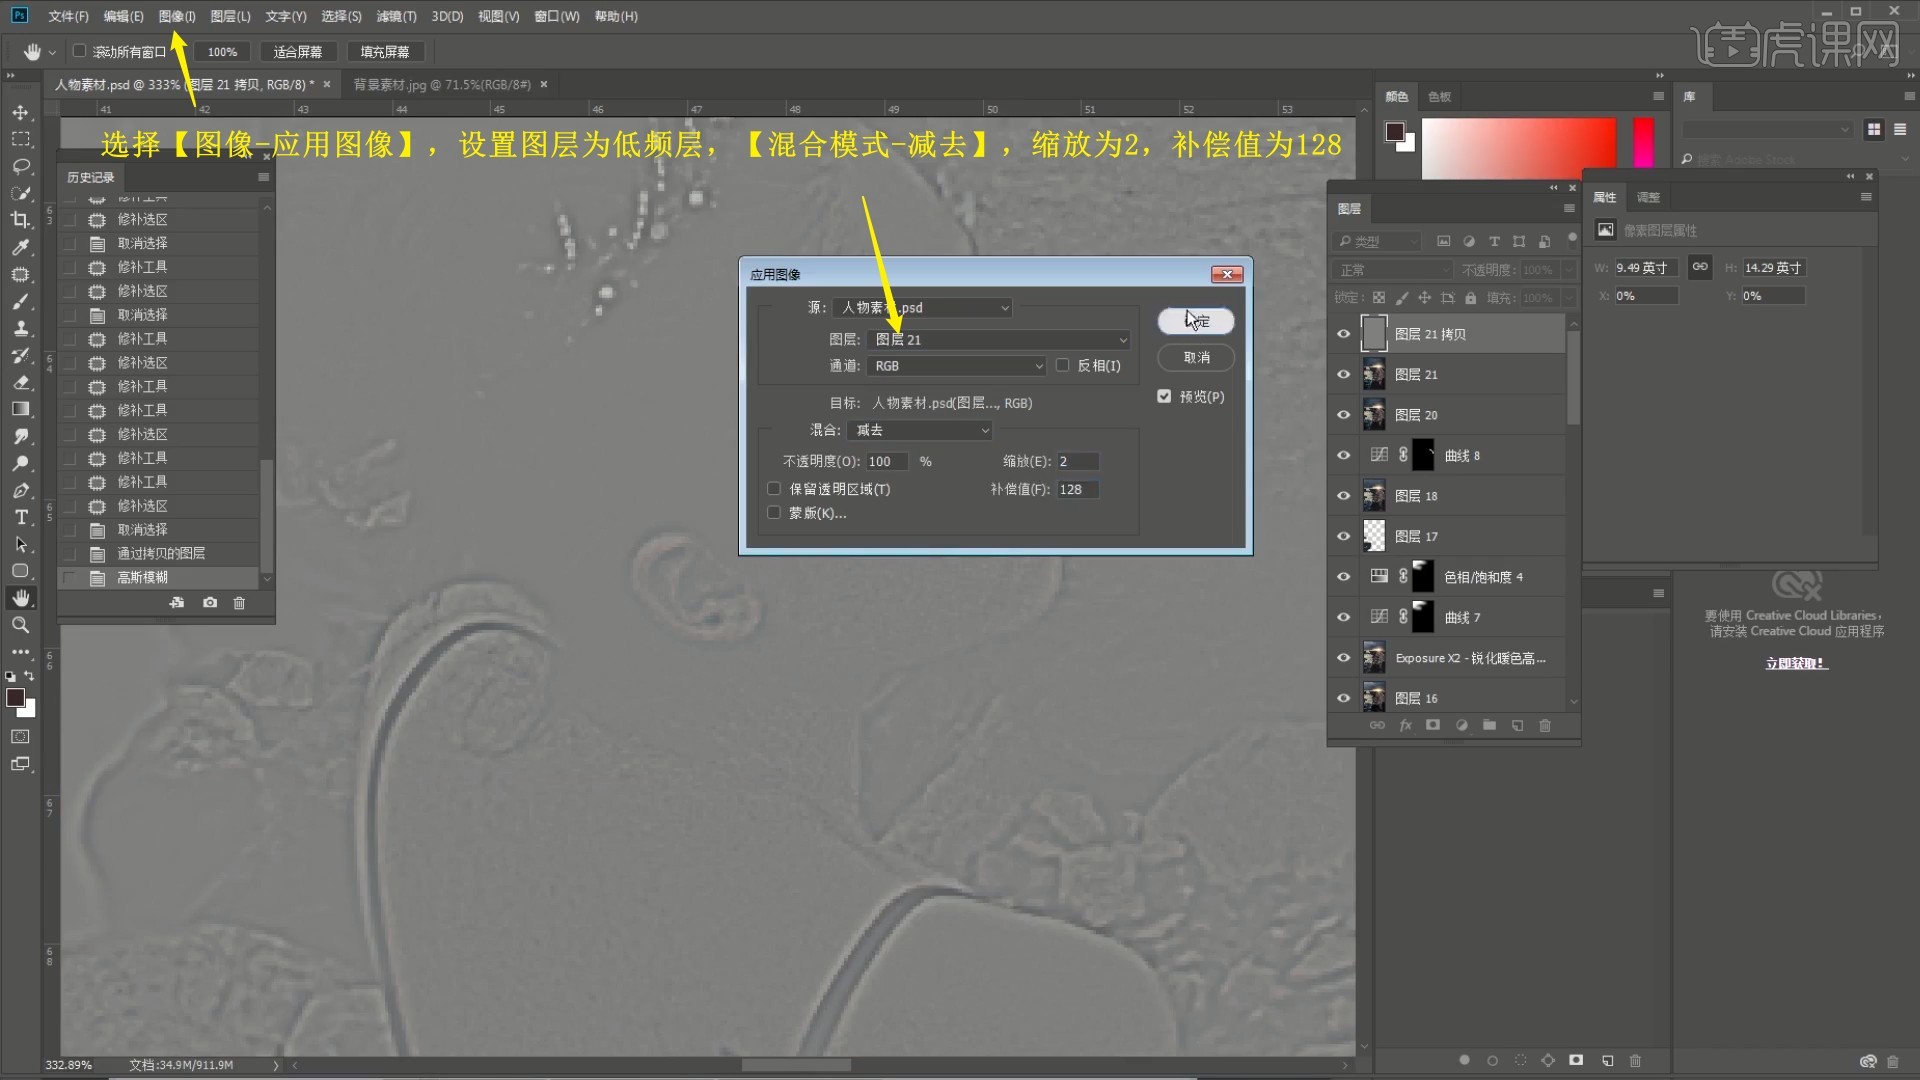
Task: Switch to 背景素材.jpg document tab
Action: tap(441, 85)
